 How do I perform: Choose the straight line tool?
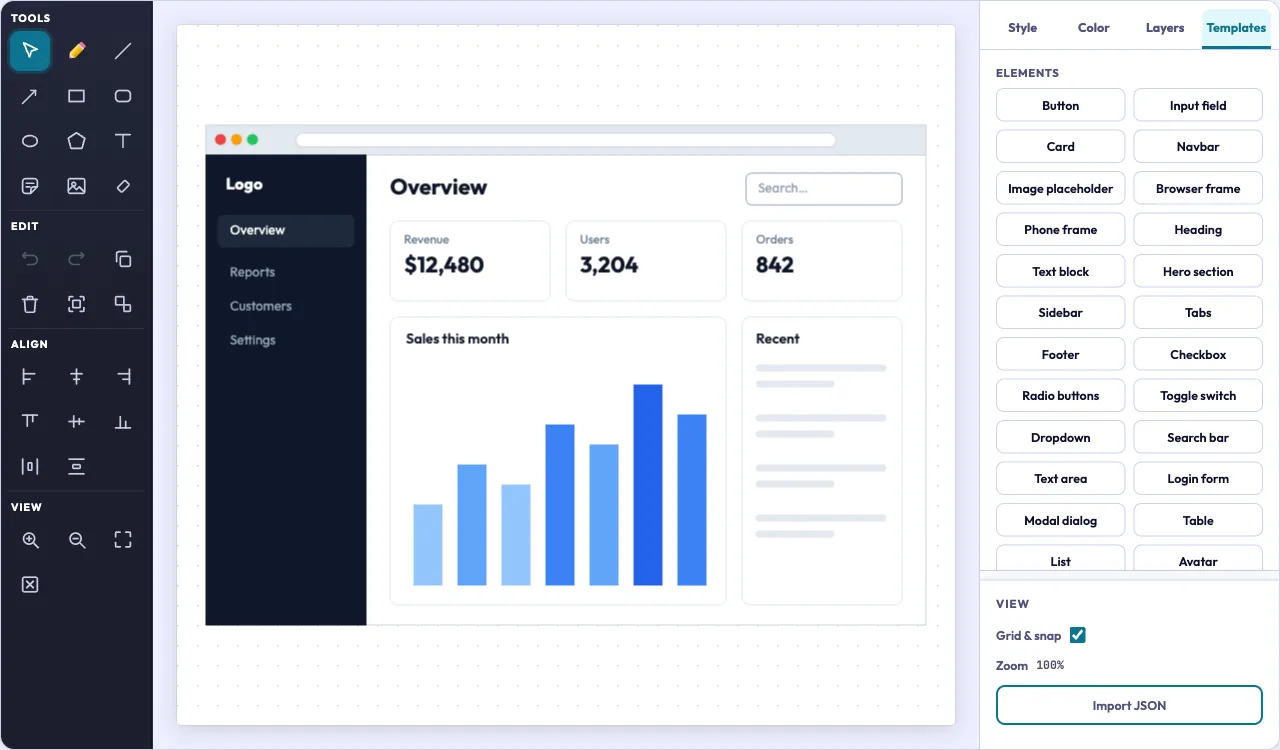(x=123, y=51)
